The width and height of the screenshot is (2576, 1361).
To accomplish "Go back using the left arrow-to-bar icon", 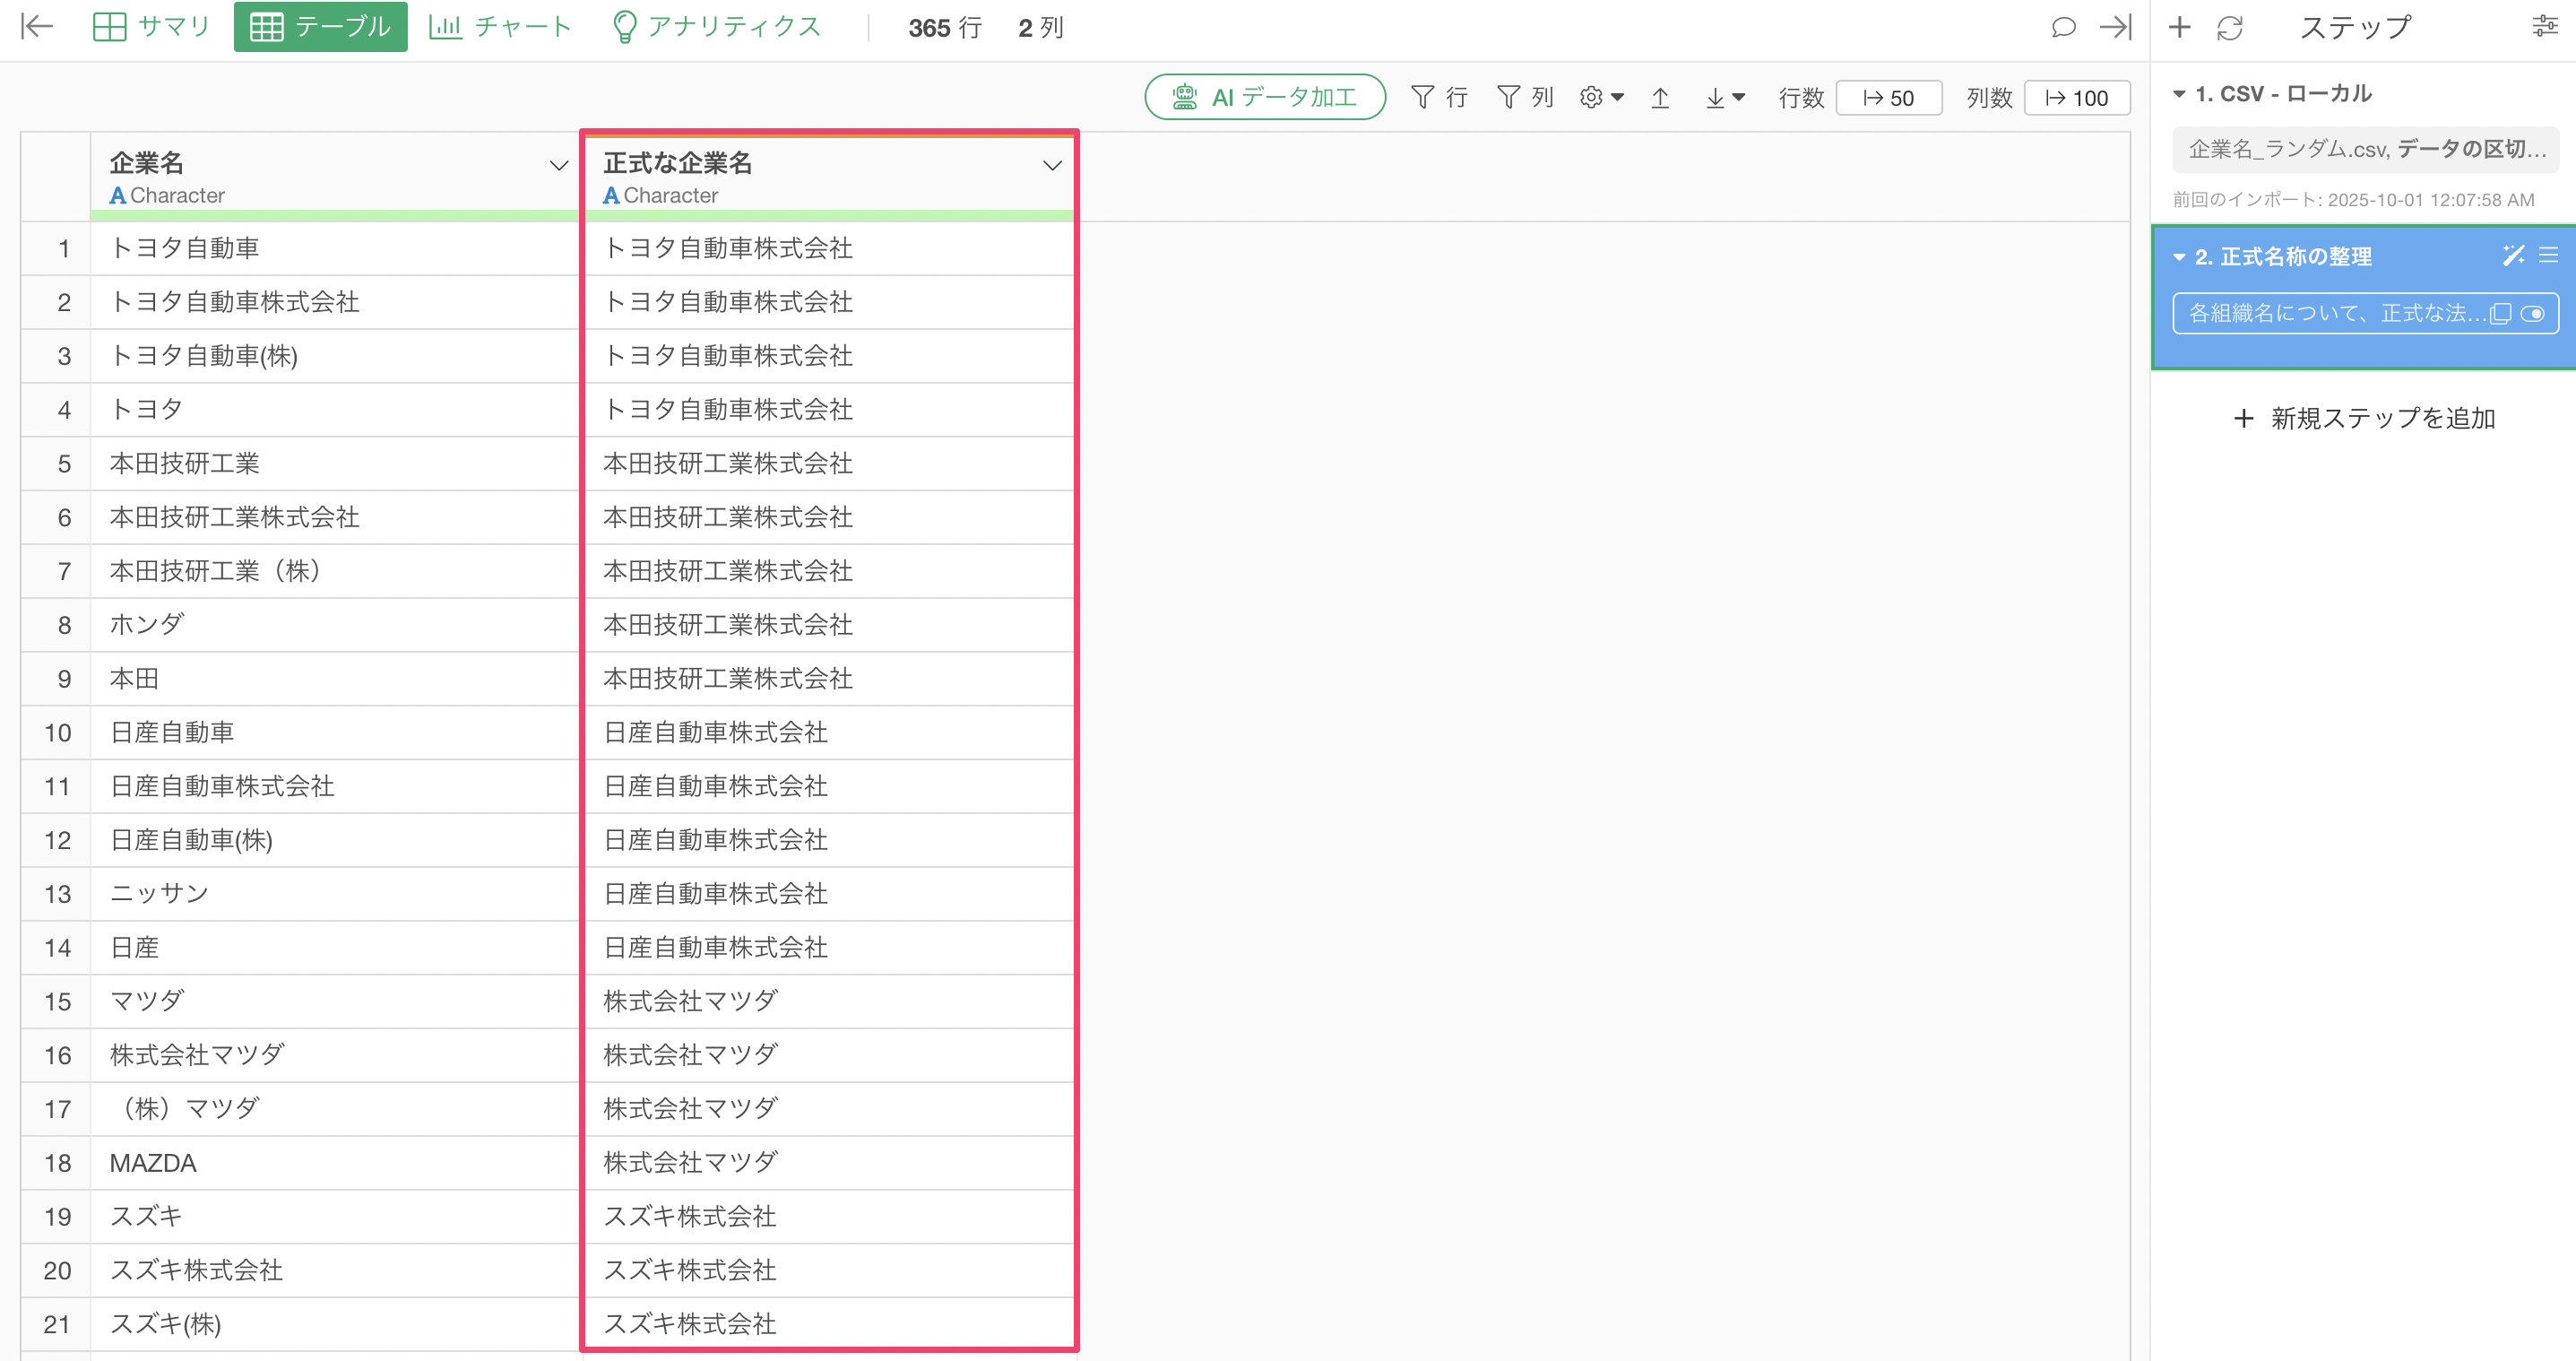I will [x=37, y=27].
